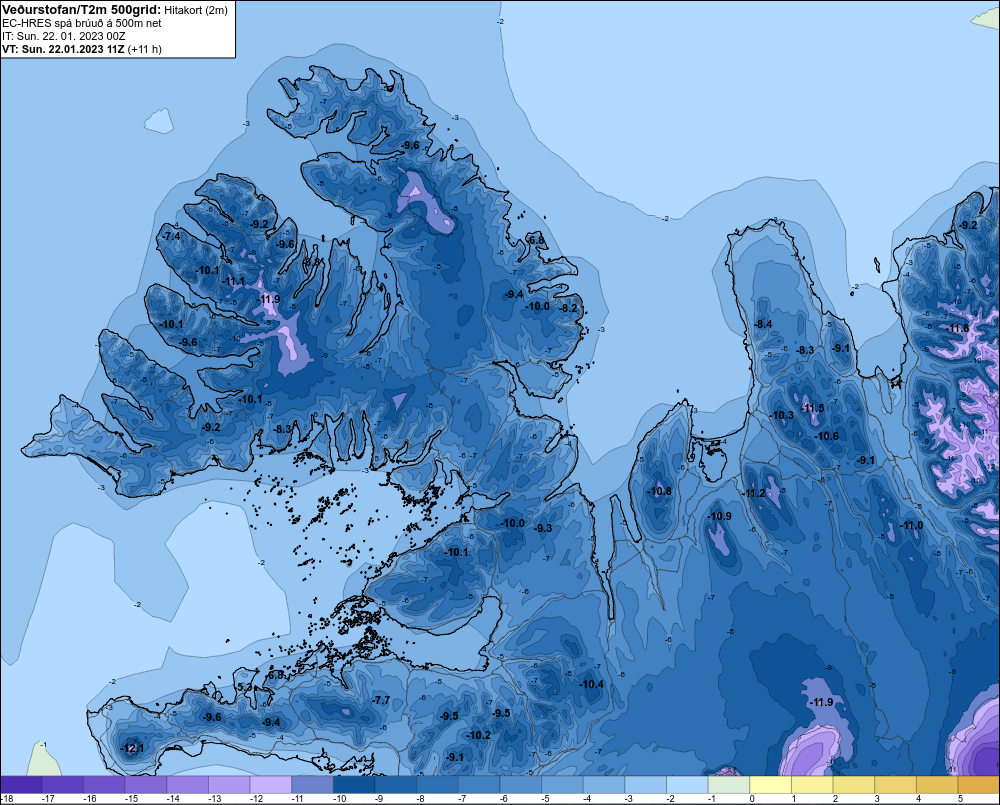The image size is (1000, 805).
Task: Click the '-10.6' temperature value
Action: [827, 436]
